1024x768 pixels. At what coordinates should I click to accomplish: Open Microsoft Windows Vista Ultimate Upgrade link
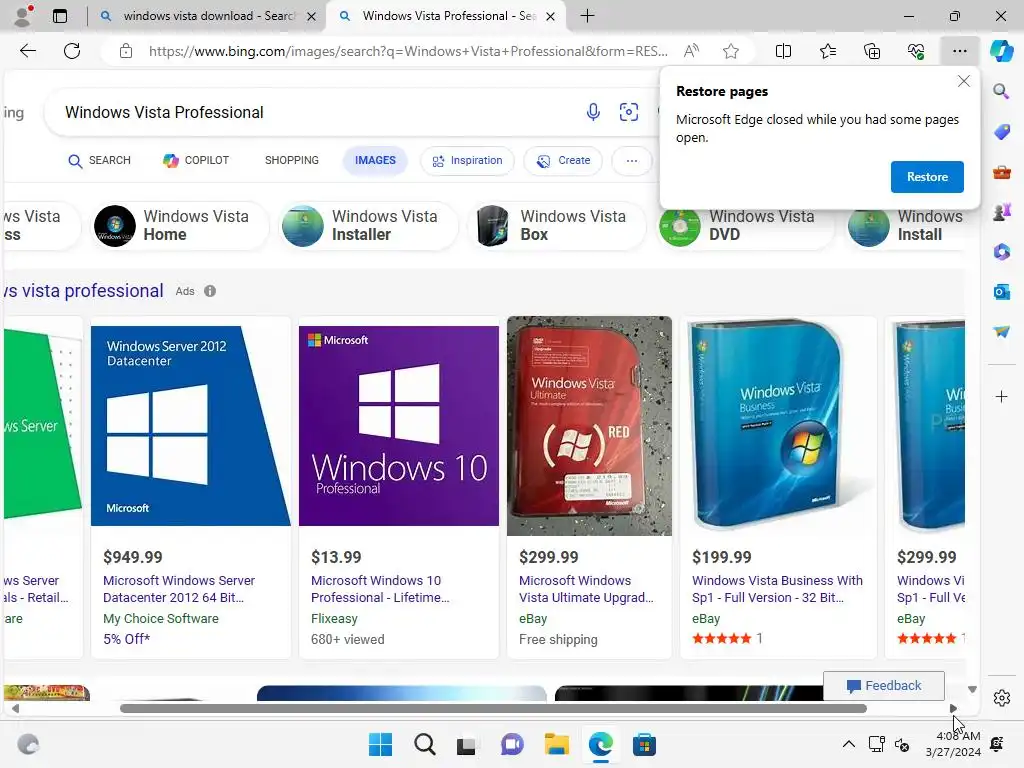[x=586, y=589]
